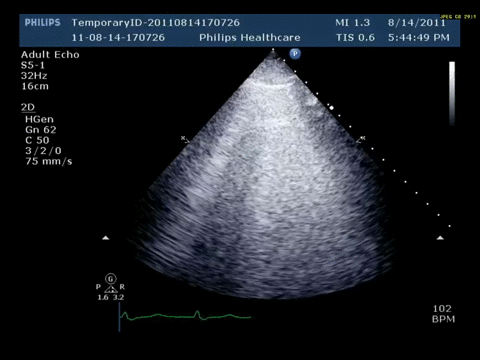Screen dimensions: 480x360
Task: Click the 3/2/0 setting value
Action: click(x=43, y=151)
